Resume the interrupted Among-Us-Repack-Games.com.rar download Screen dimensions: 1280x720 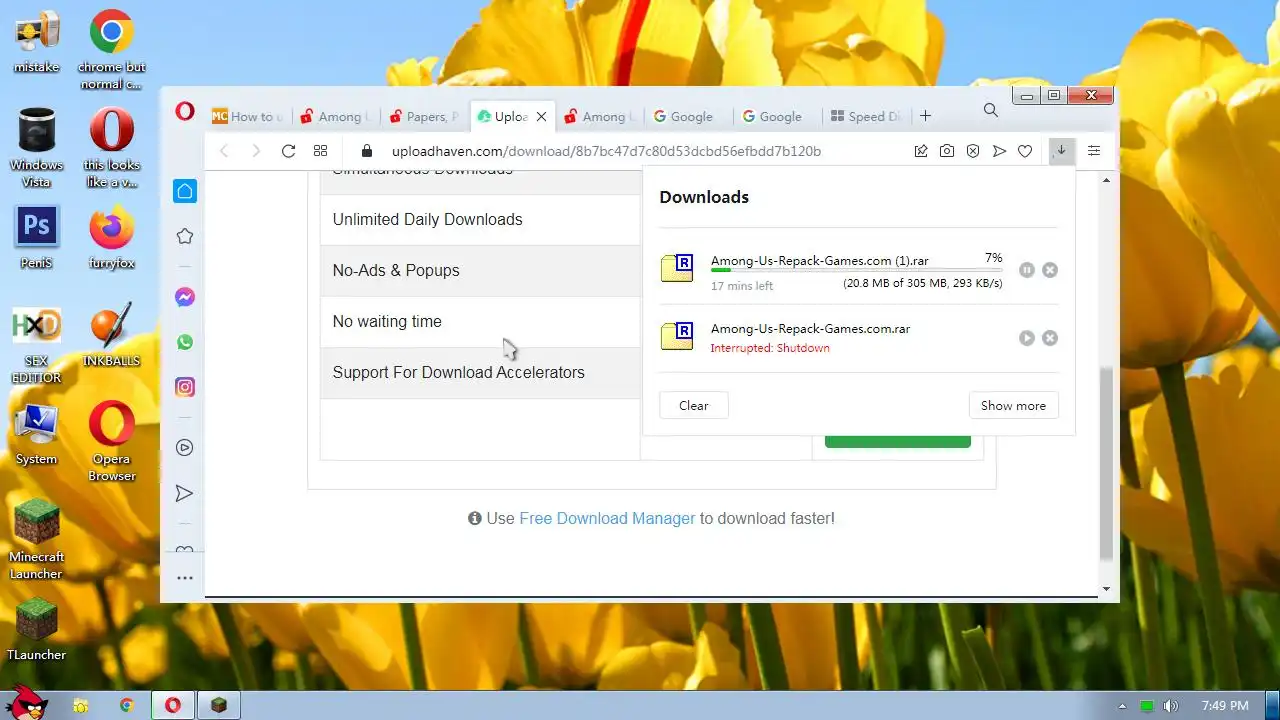1026,338
